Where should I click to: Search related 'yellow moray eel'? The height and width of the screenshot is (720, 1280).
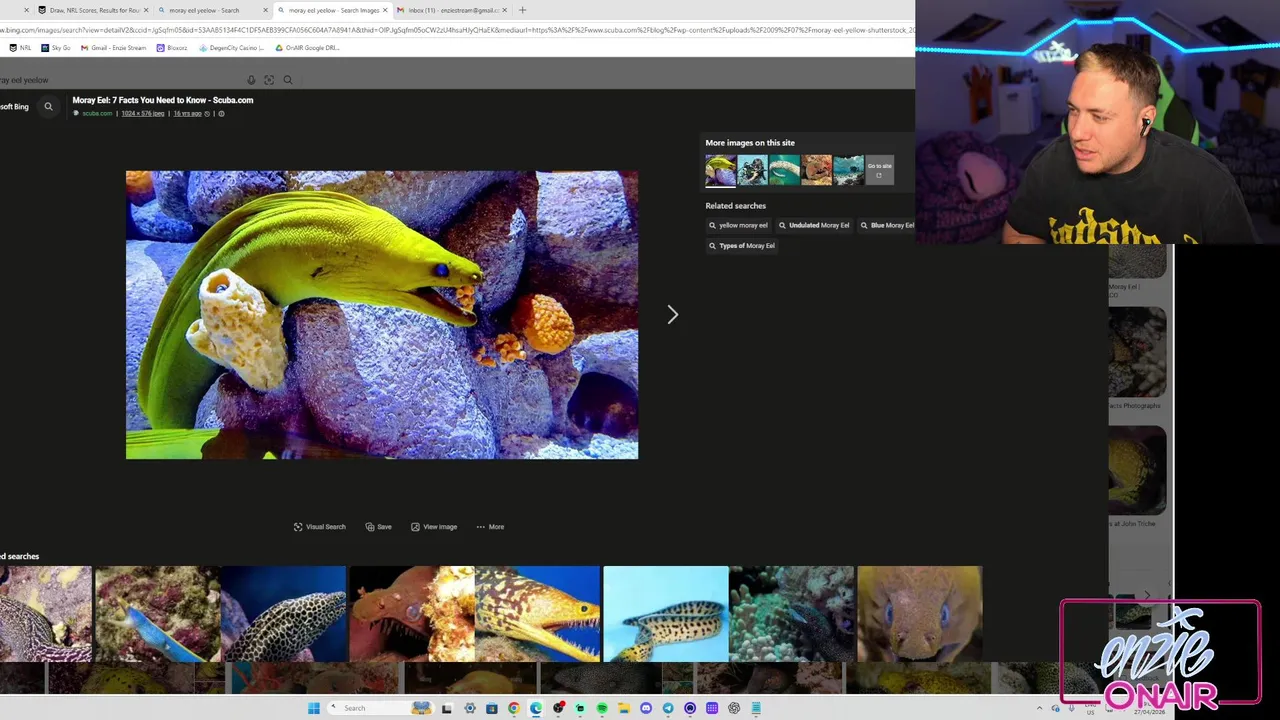738,226
